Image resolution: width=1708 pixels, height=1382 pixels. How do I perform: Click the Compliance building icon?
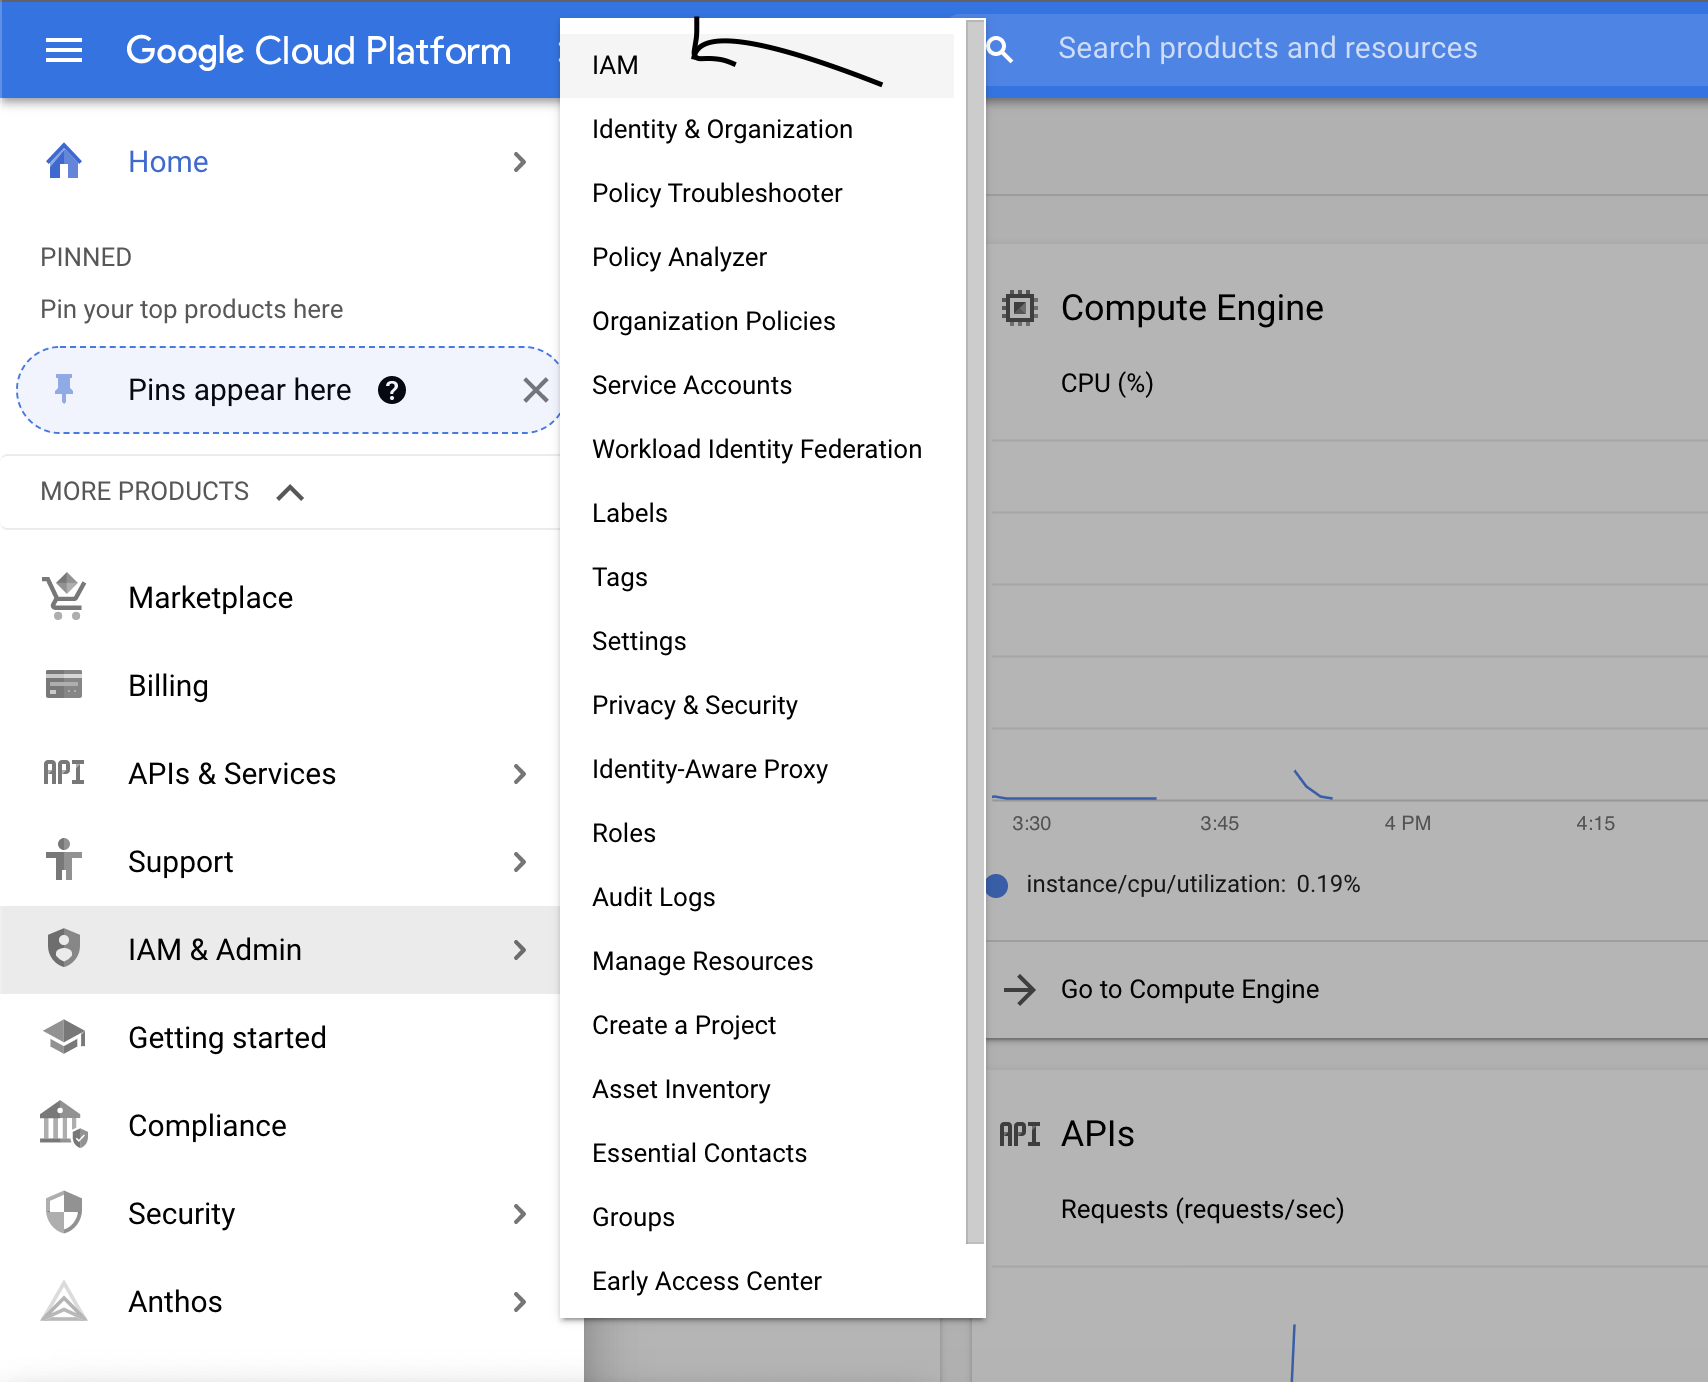(64, 1125)
